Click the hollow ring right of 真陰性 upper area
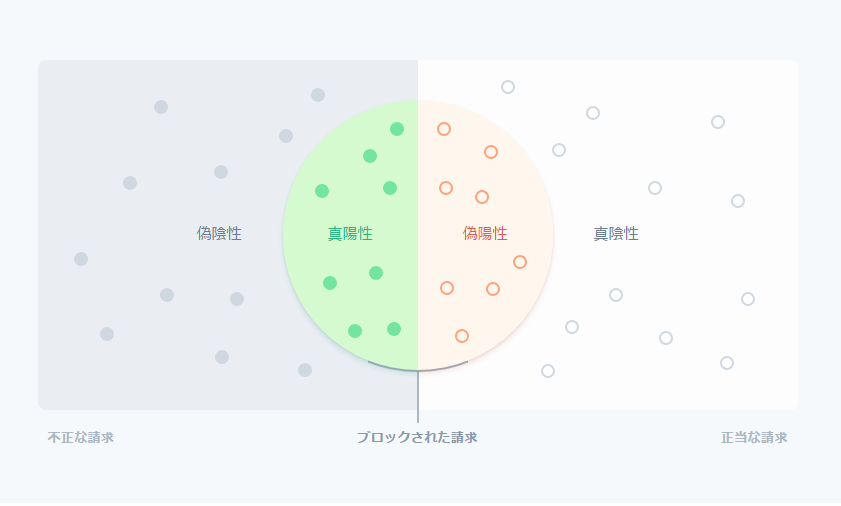Screen dimensions: 841x506 click(x=655, y=188)
